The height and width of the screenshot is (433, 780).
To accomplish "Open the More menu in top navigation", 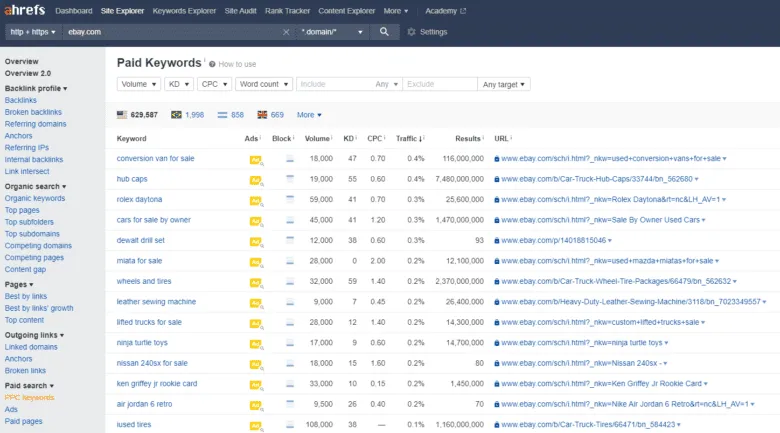I will (x=395, y=11).
